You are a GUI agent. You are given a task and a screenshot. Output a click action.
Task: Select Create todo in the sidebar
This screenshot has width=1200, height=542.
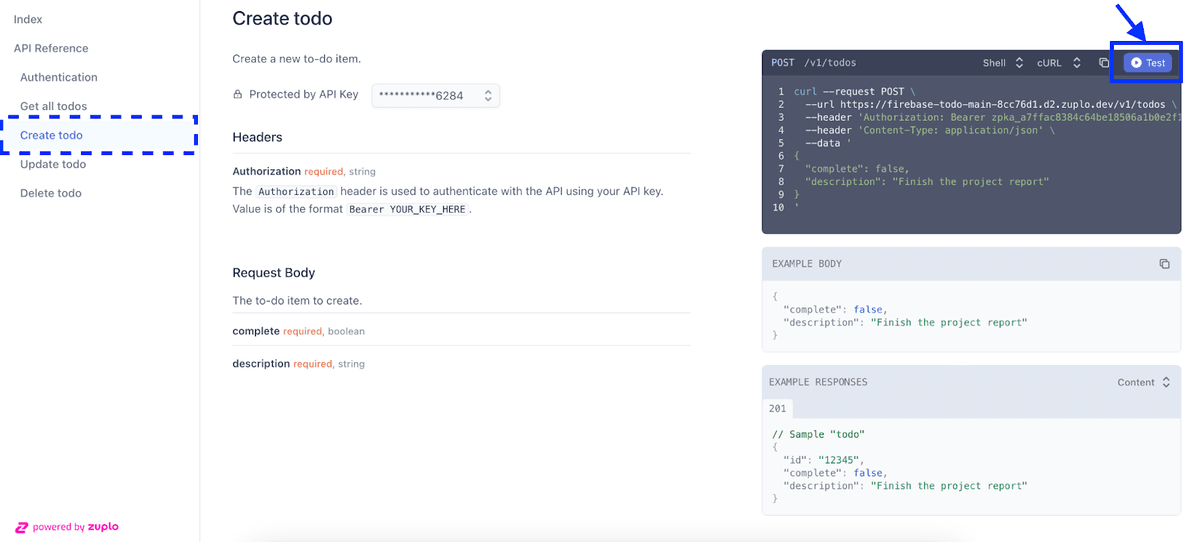pyautogui.click(x=51, y=135)
